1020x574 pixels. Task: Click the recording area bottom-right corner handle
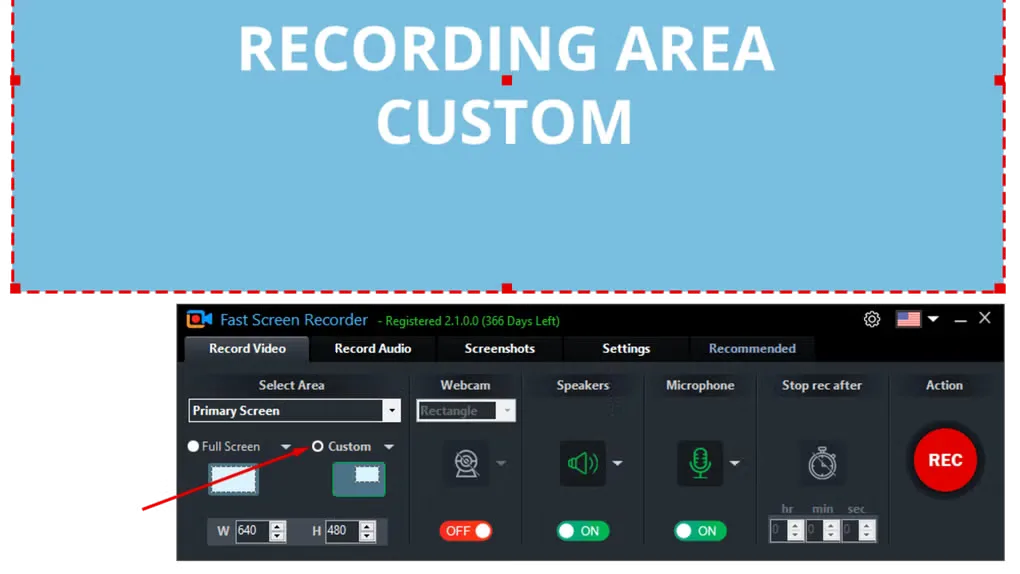[x=1000, y=288]
